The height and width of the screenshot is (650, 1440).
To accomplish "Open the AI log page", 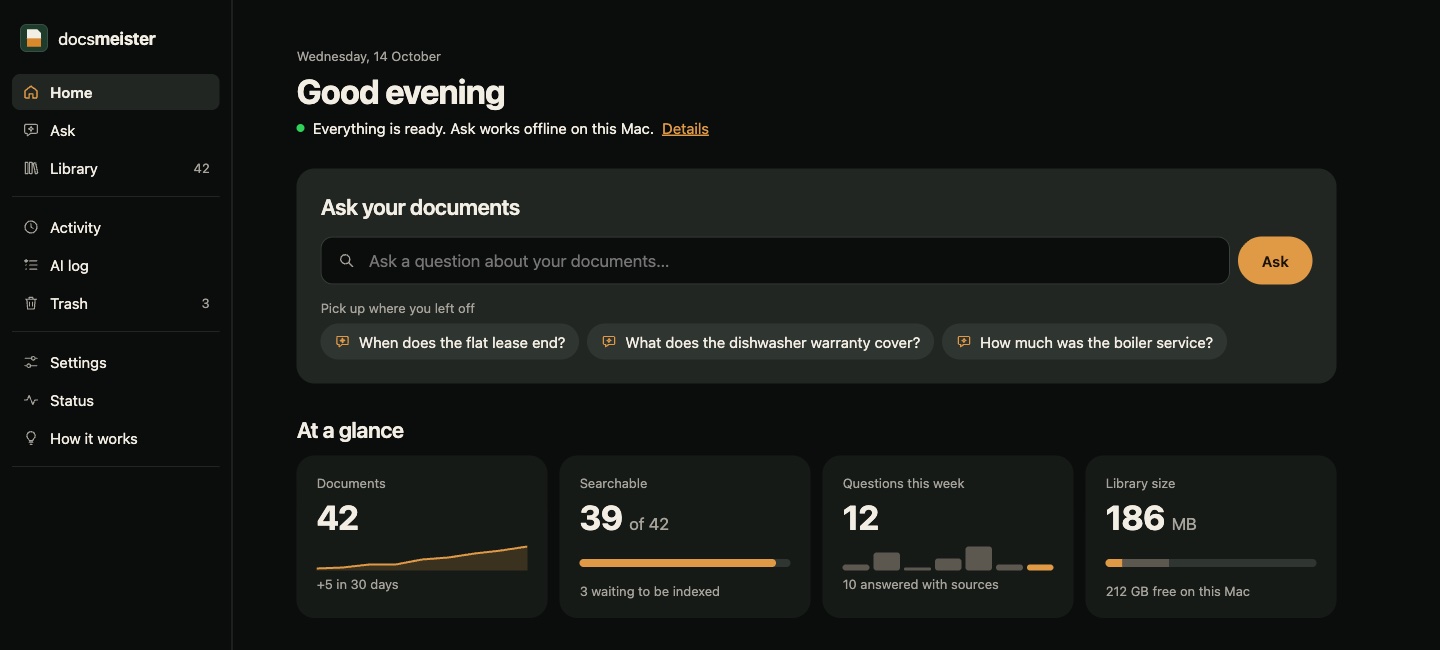I will click(x=116, y=265).
